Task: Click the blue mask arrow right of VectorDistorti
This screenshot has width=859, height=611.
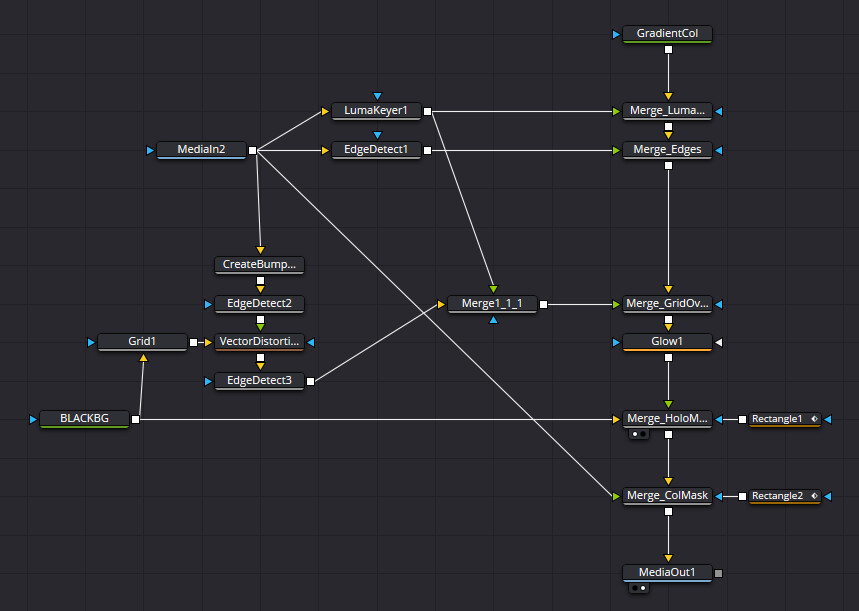Action: tap(311, 342)
